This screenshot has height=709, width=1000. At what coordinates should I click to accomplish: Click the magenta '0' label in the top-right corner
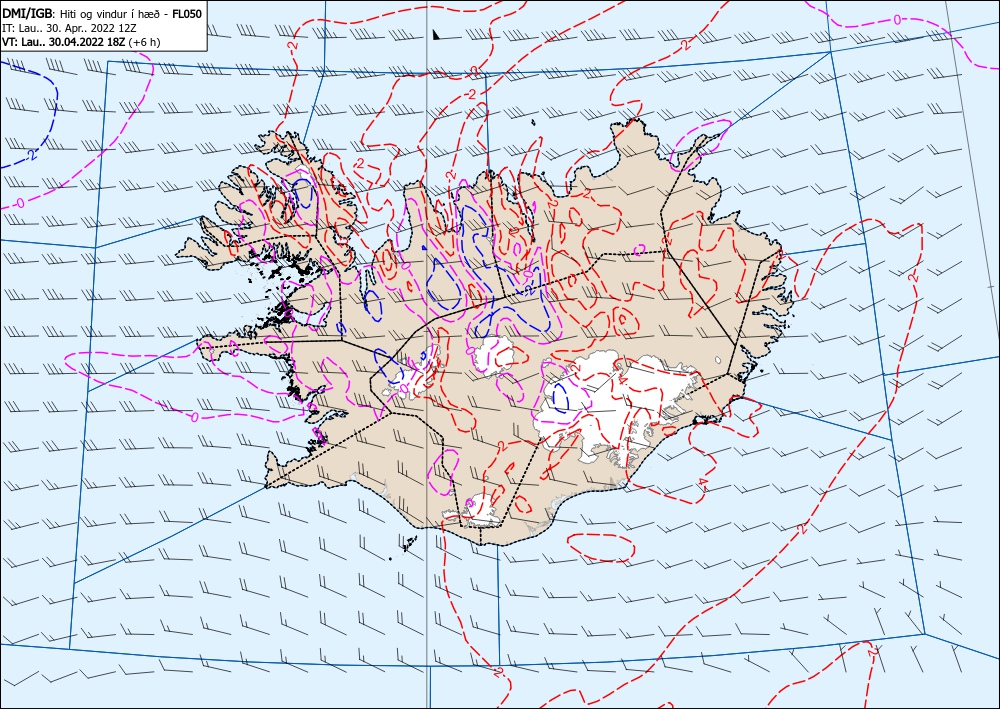[897, 20]
